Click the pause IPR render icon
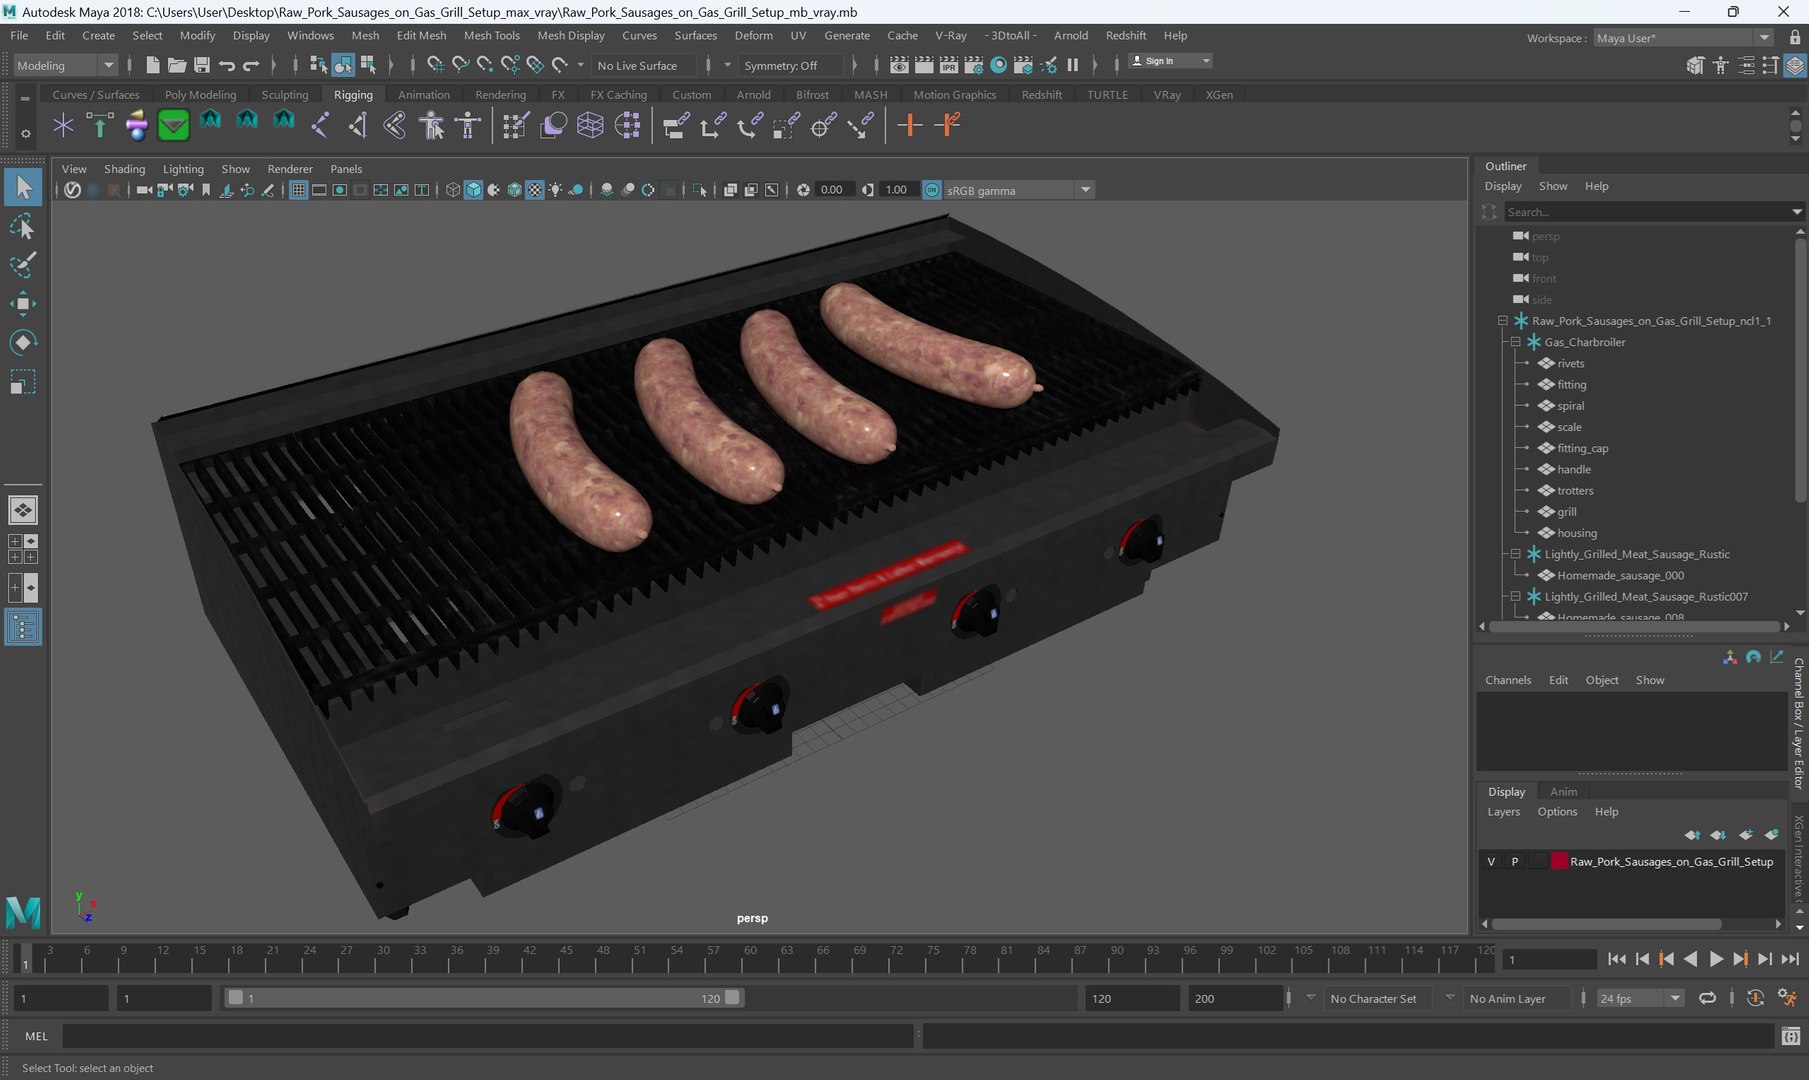This screenshot has height=1080, width=1809. (x=1073, y=65)
